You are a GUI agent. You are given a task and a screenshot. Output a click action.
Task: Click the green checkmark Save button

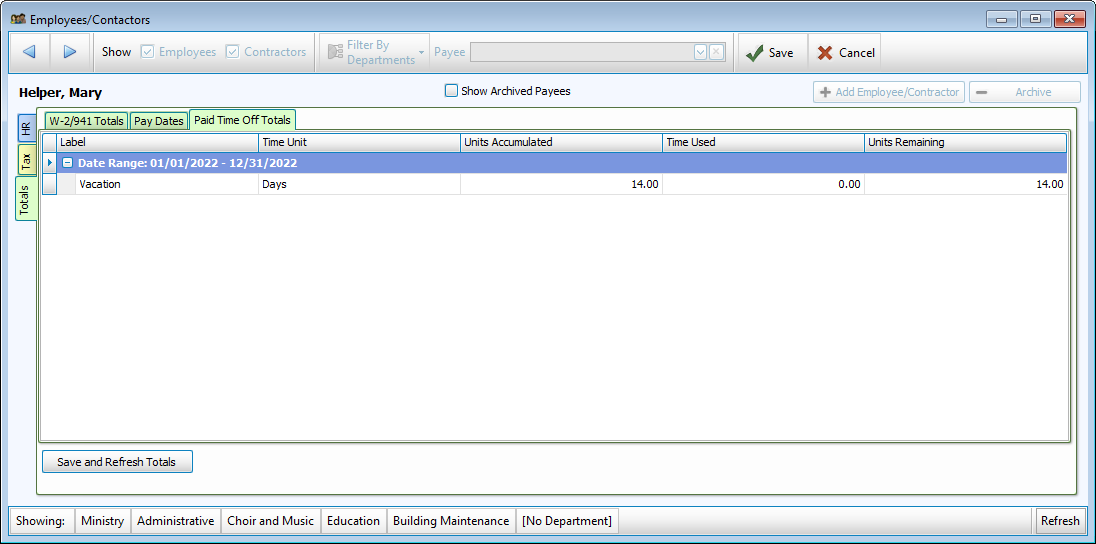coord(770,53)
